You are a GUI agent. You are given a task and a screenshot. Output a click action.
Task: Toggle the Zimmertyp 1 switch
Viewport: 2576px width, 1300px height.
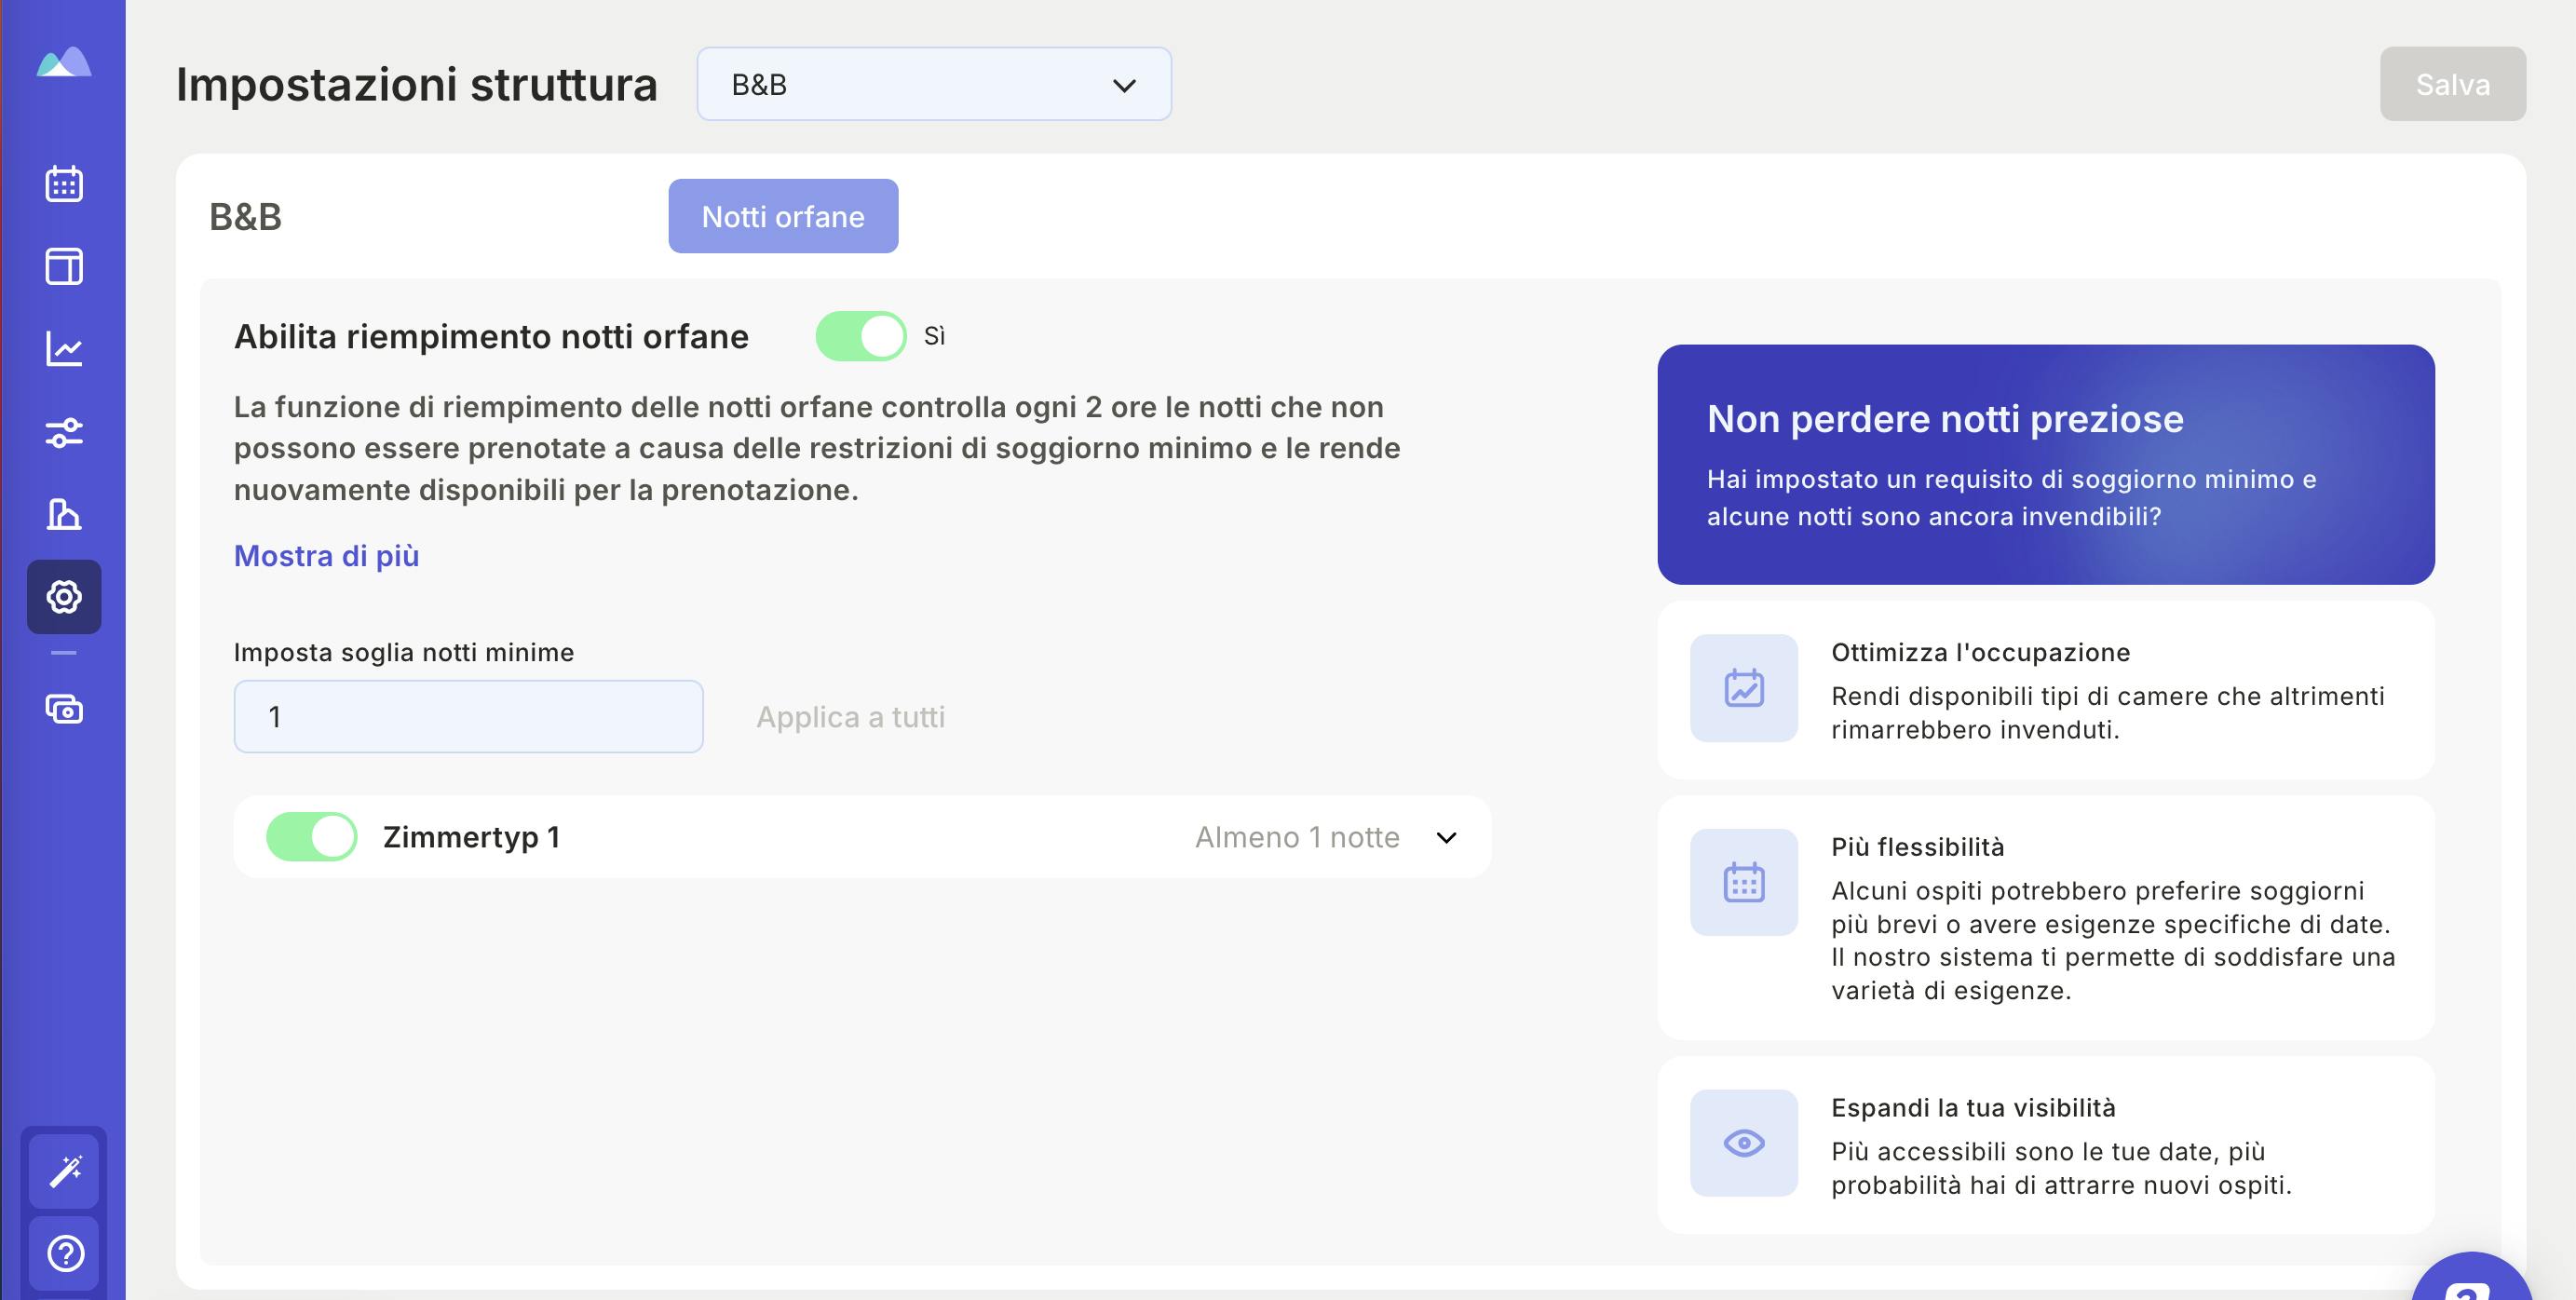pyautogui.click(x=311, y=837)
